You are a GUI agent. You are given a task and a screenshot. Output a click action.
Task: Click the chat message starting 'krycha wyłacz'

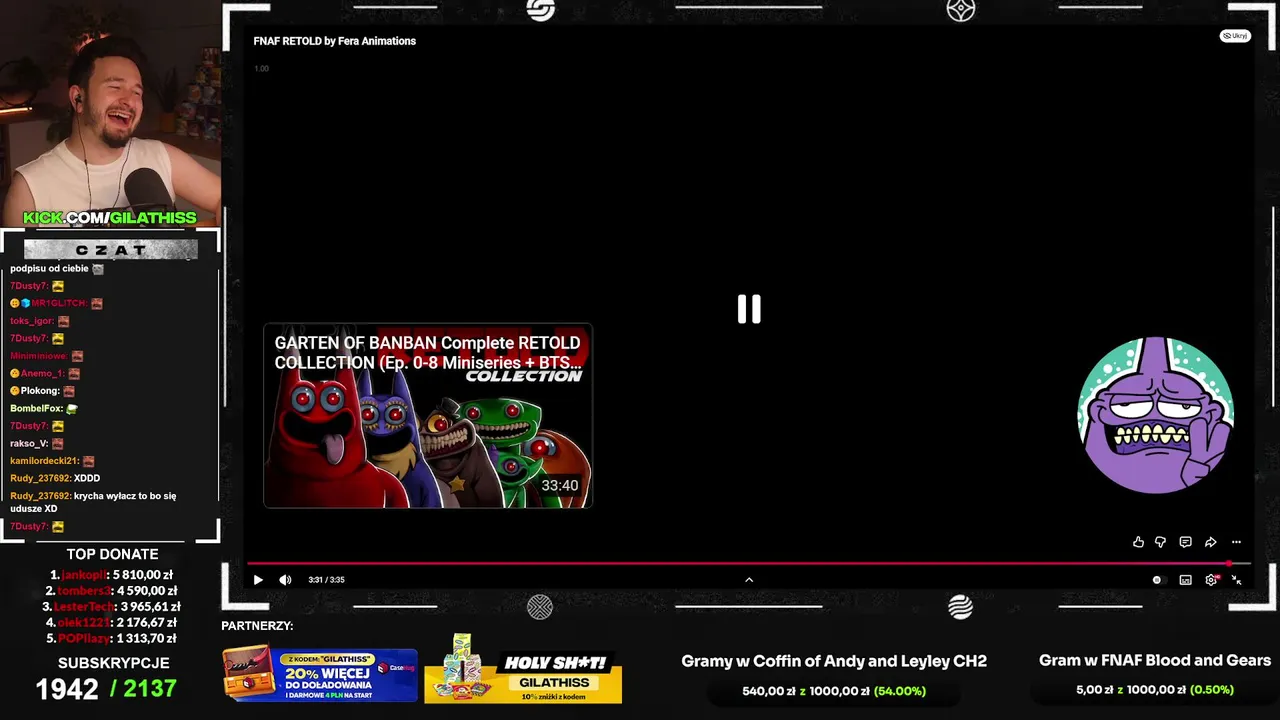(93, 502)
